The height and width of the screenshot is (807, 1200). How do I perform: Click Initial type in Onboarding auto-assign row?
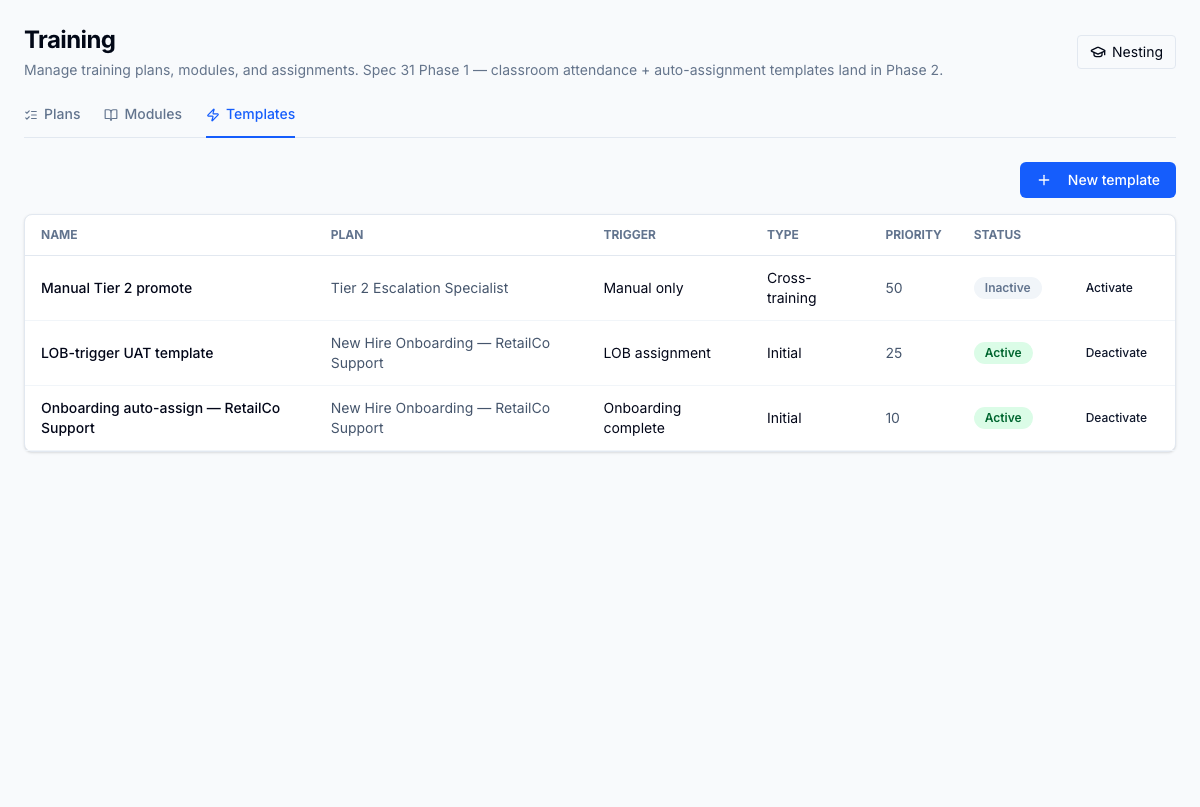[x=784, y=418]
